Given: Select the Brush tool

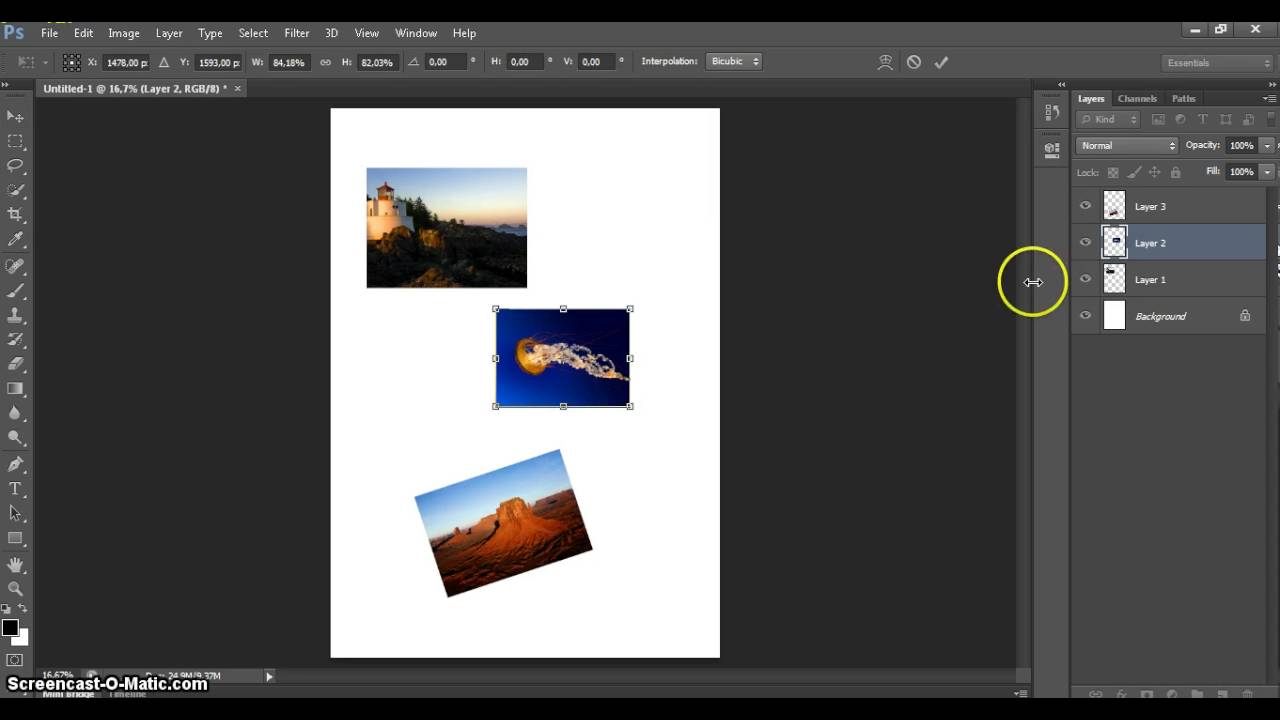Looking at the screenshot, I should point(15,291).
